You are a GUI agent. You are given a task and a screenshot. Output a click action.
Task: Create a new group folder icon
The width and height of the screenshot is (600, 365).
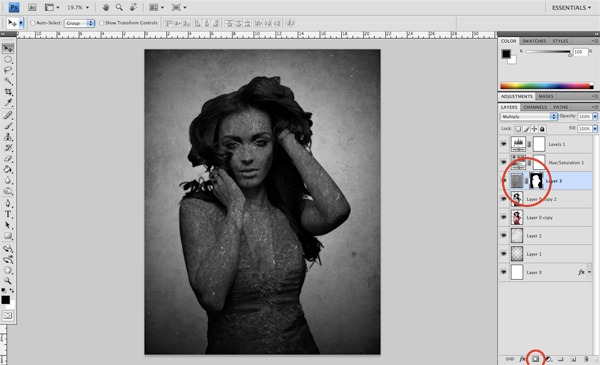tap(561, 359)
